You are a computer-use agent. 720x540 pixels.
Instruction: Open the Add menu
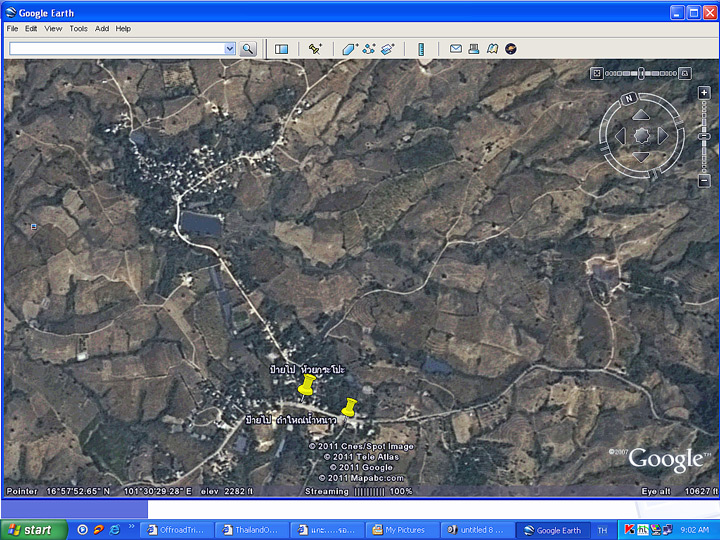click(102, 29)
